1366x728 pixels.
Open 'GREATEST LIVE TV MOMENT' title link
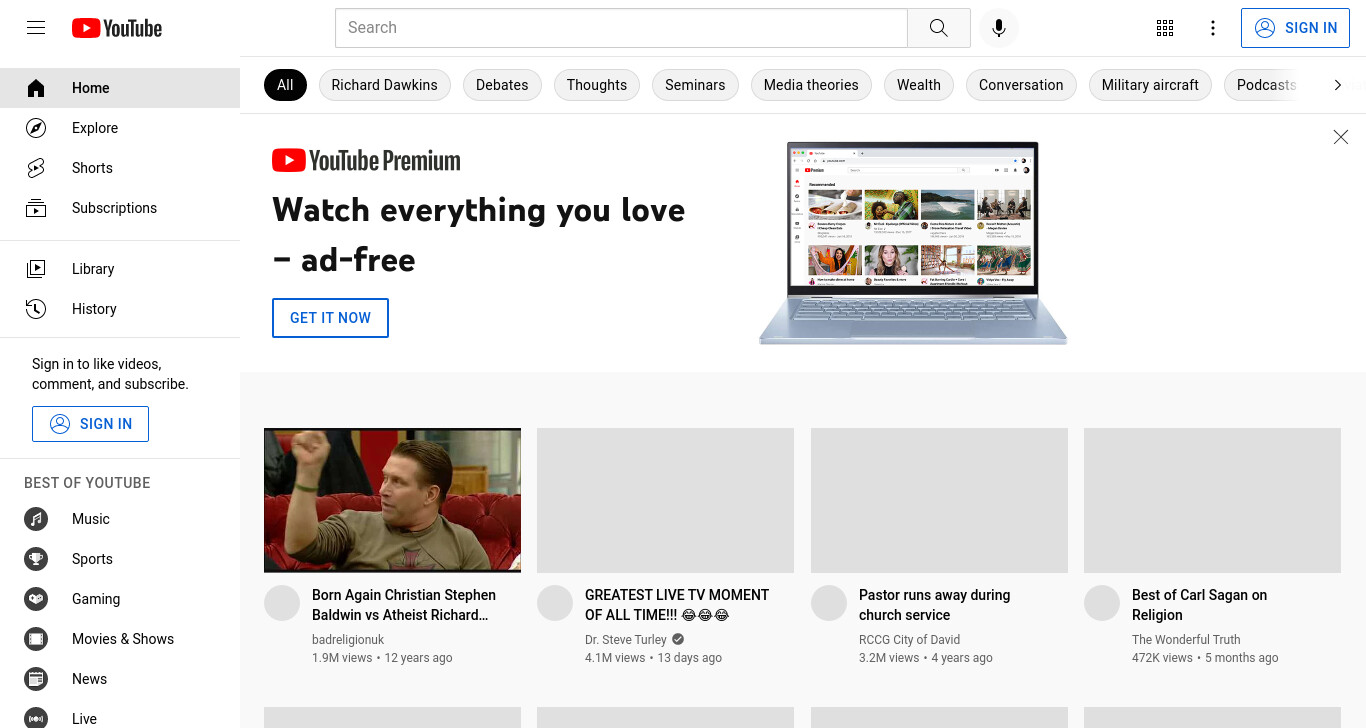point(677,605)
